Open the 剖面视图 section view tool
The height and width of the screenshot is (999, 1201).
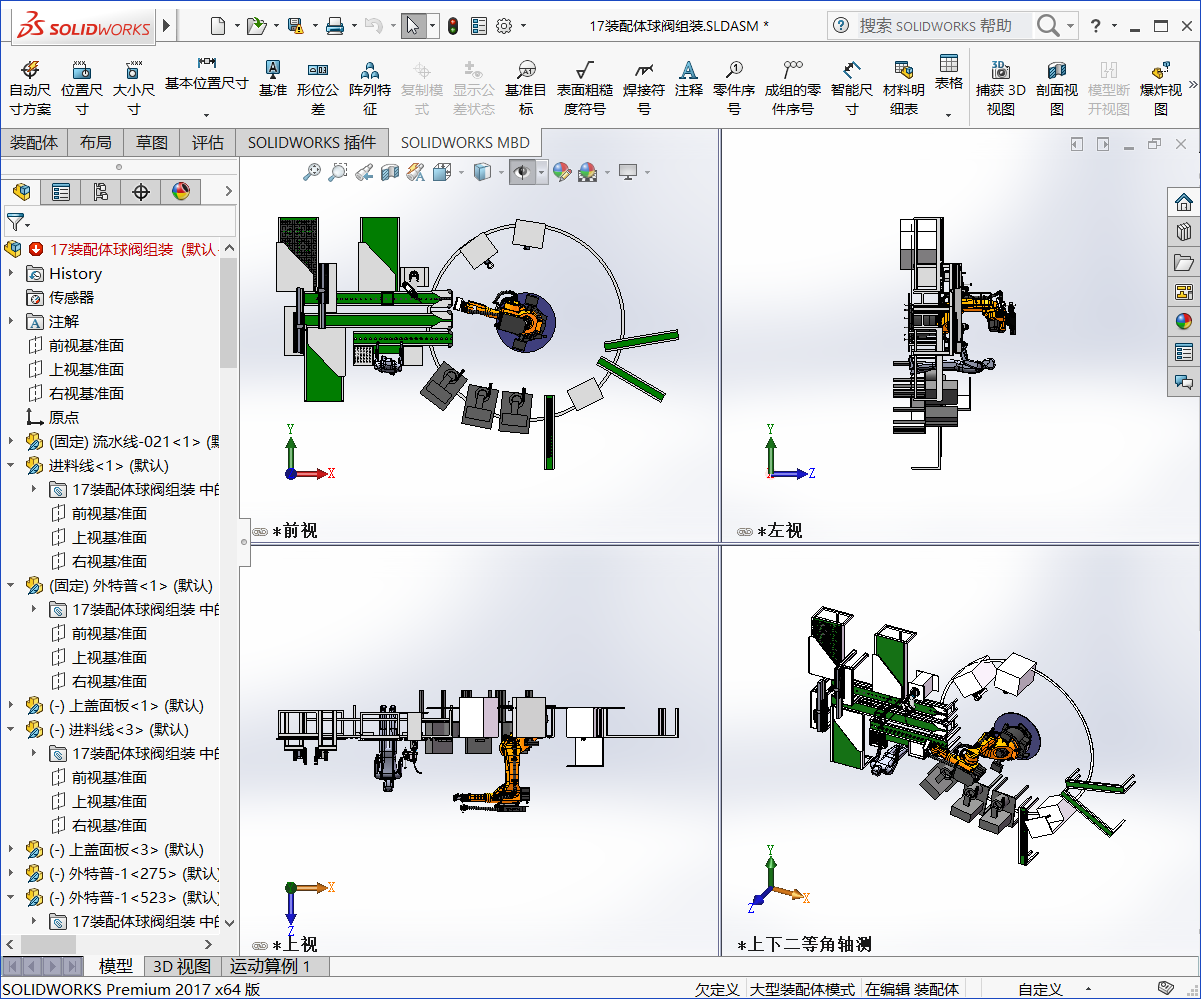point(1057,87)
